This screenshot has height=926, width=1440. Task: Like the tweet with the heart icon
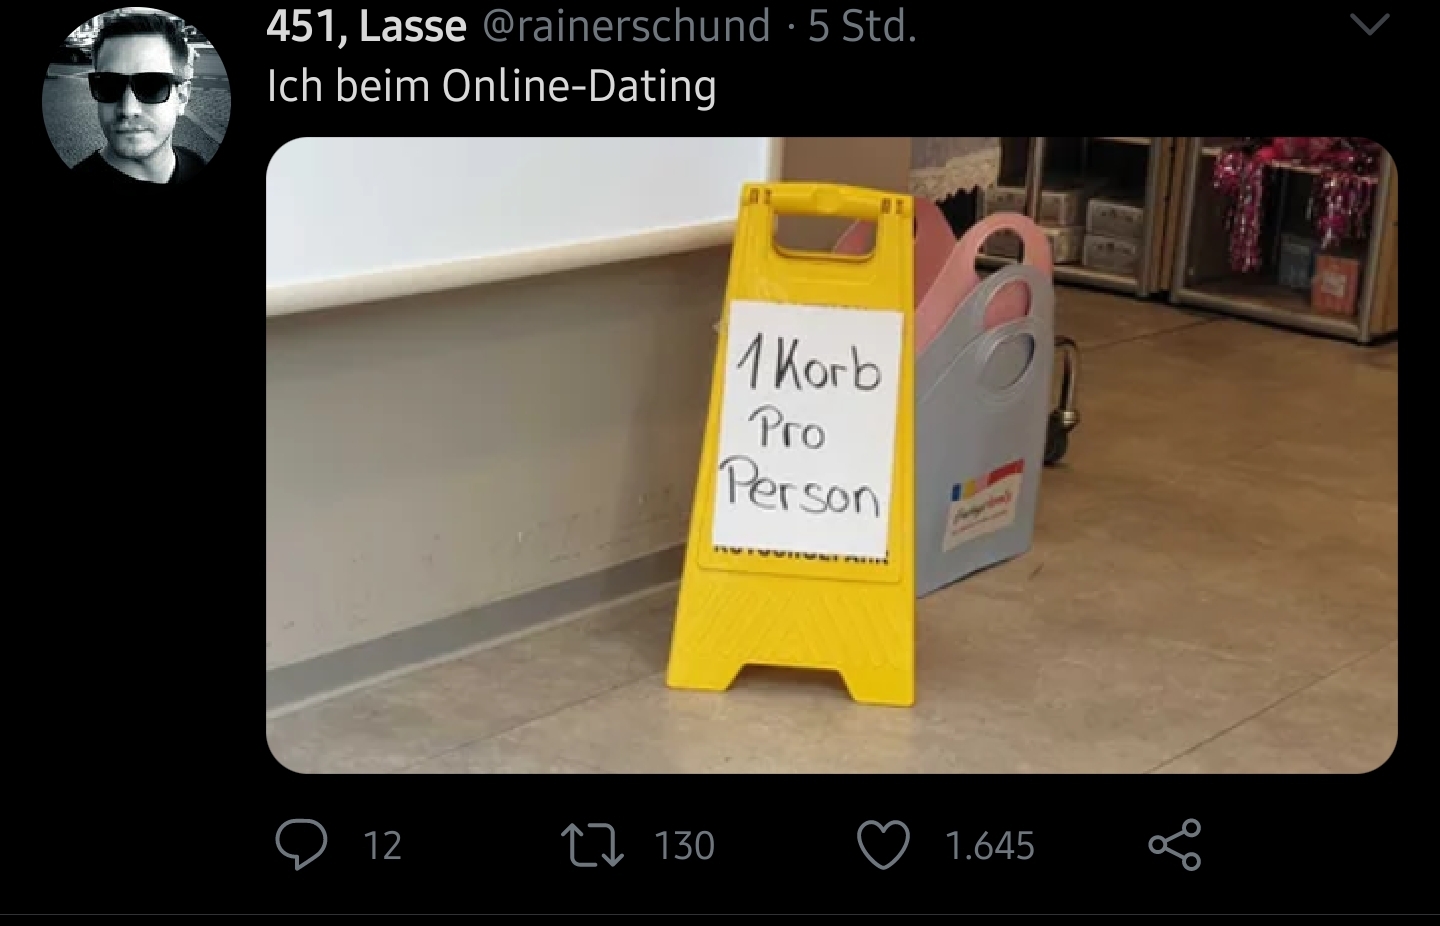(x=884, y=845)
